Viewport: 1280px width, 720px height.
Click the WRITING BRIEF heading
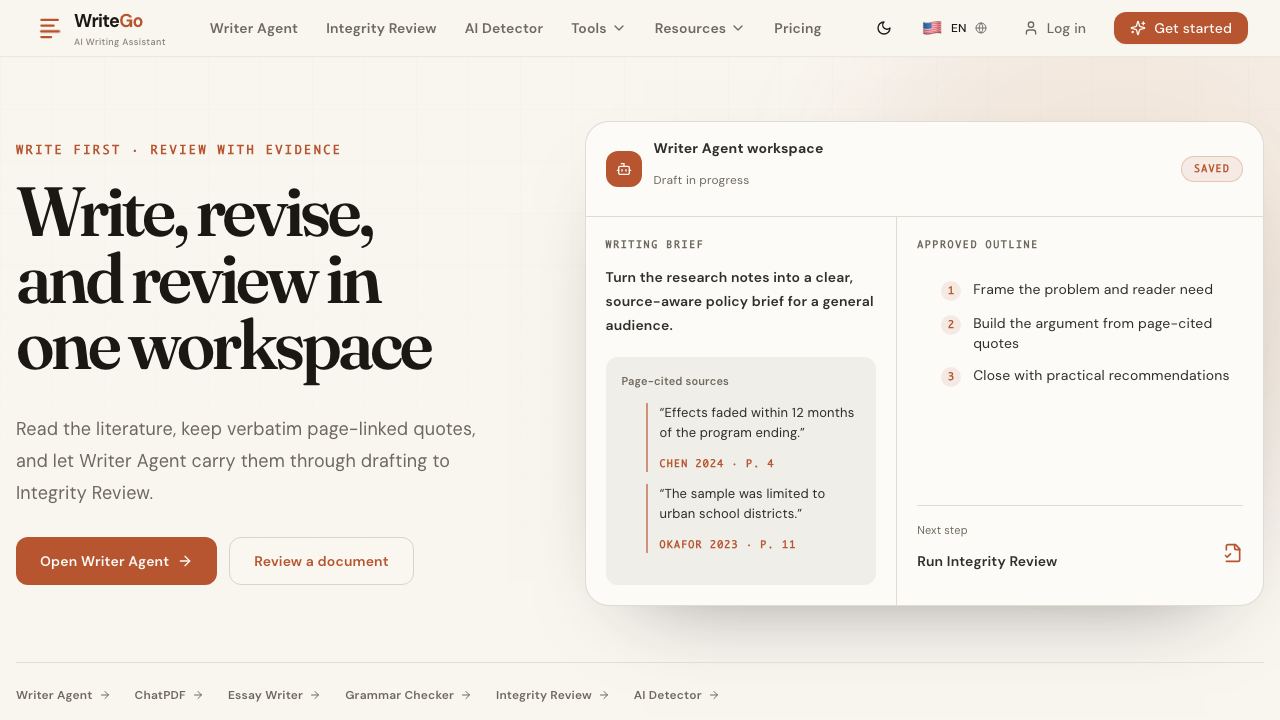coord(654,245)
